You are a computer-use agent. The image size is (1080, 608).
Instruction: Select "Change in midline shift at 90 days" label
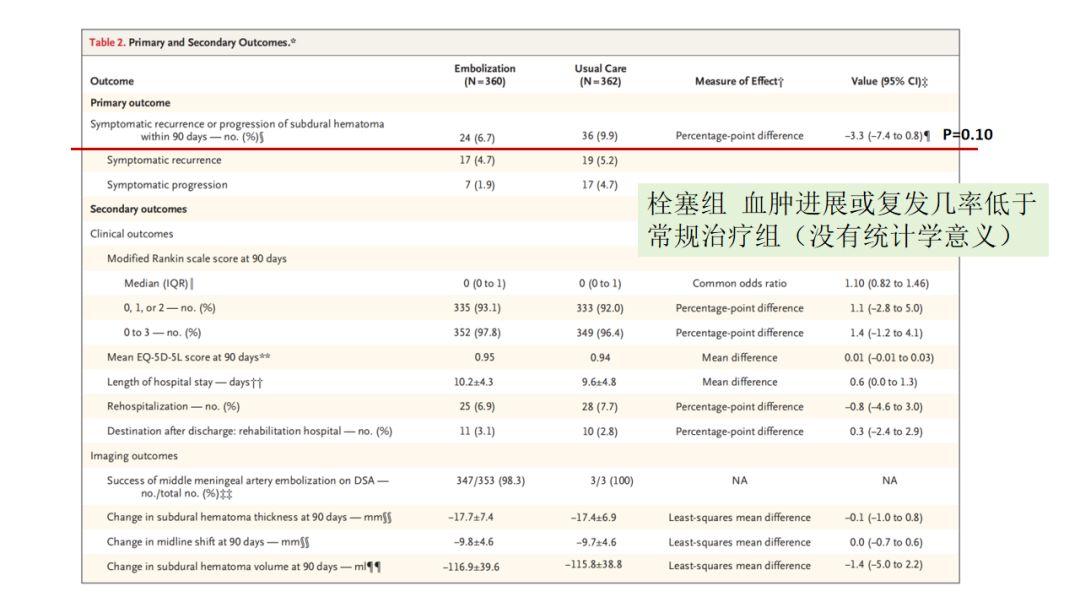point(208,542)
